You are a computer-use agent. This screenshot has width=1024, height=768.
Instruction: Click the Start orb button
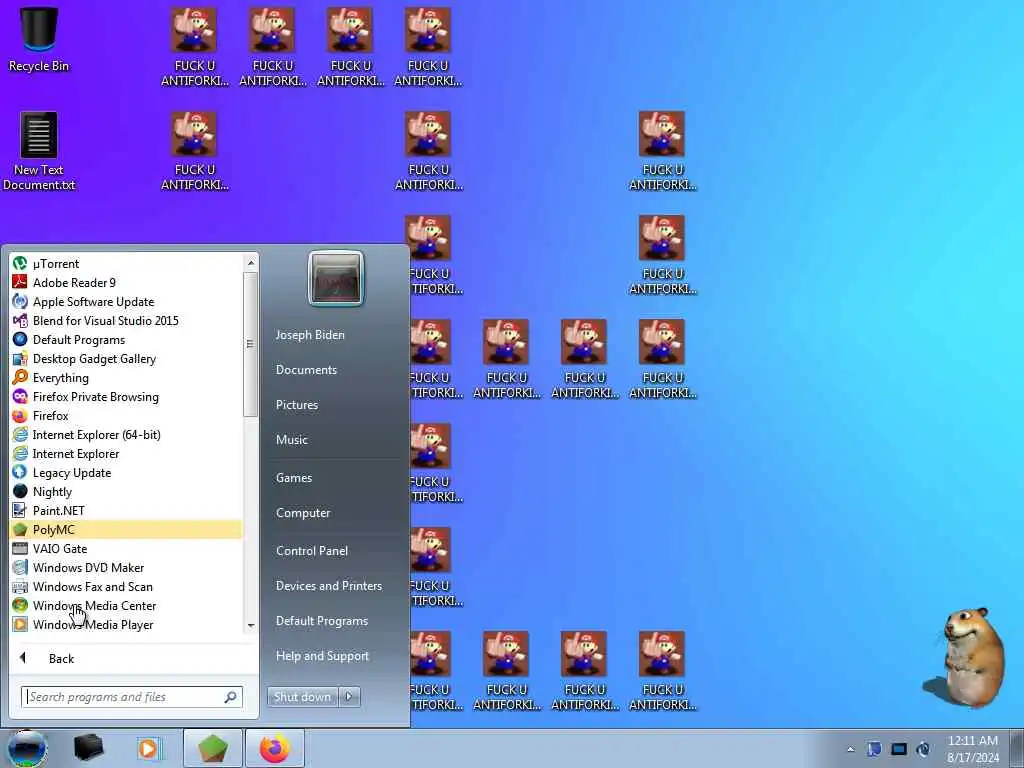(x=27, y=748)
